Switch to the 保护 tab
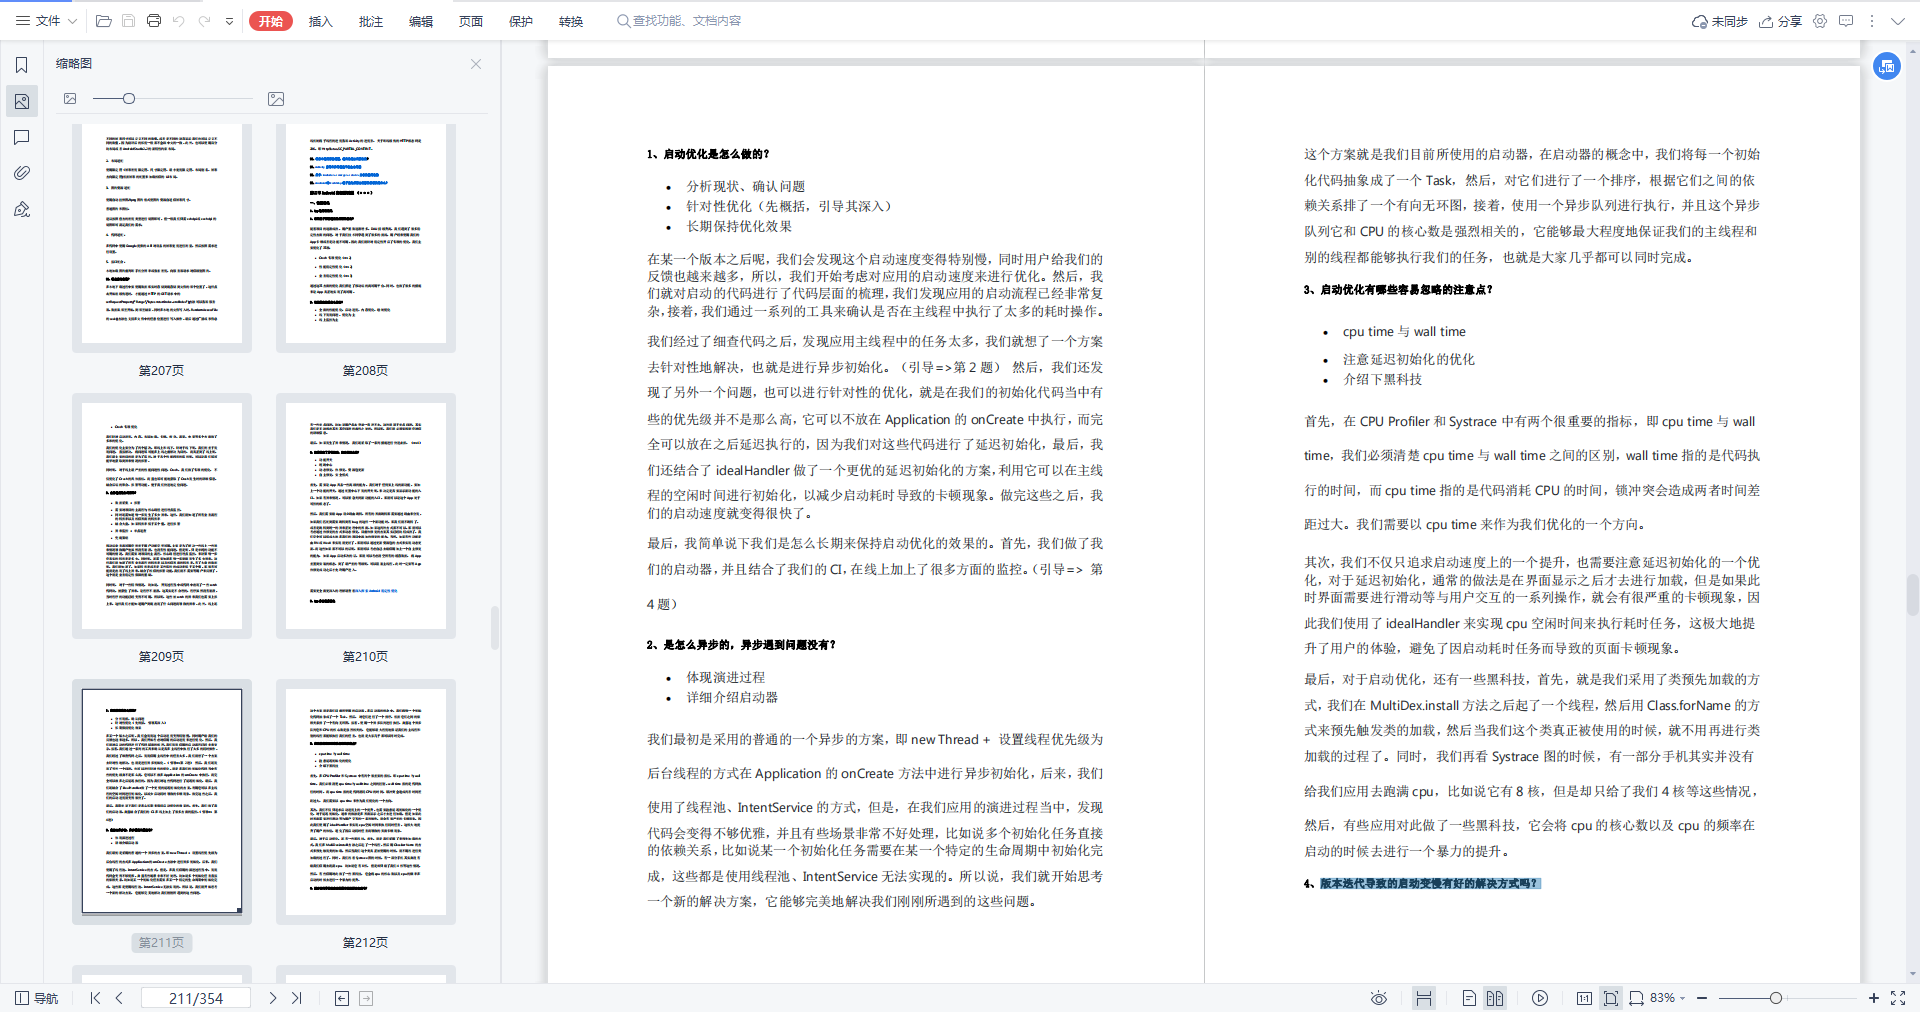Viewport: 1920px width, 1012px height. (x=521, y=21)
